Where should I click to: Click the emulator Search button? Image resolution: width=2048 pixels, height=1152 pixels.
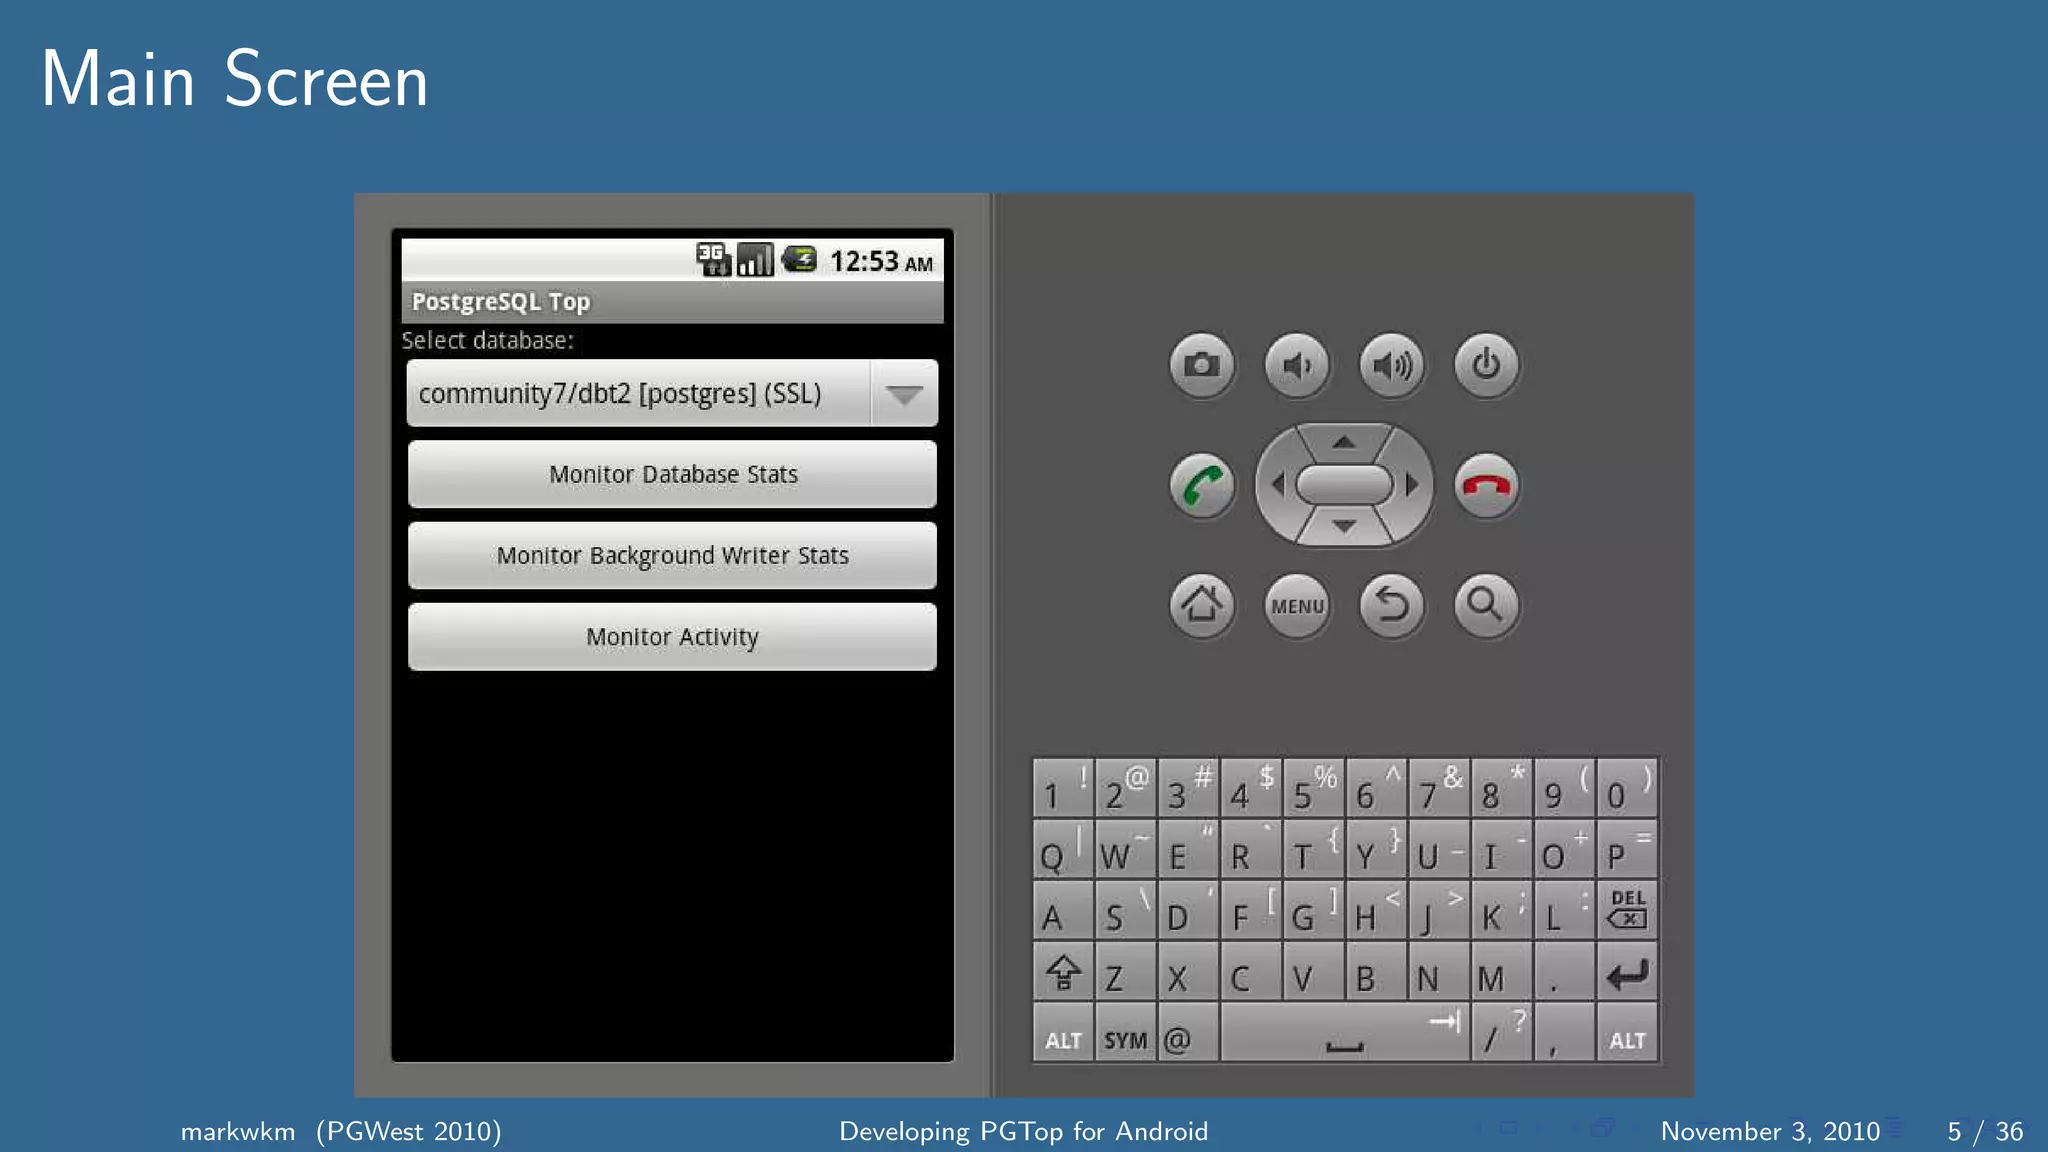[1487, 605]
